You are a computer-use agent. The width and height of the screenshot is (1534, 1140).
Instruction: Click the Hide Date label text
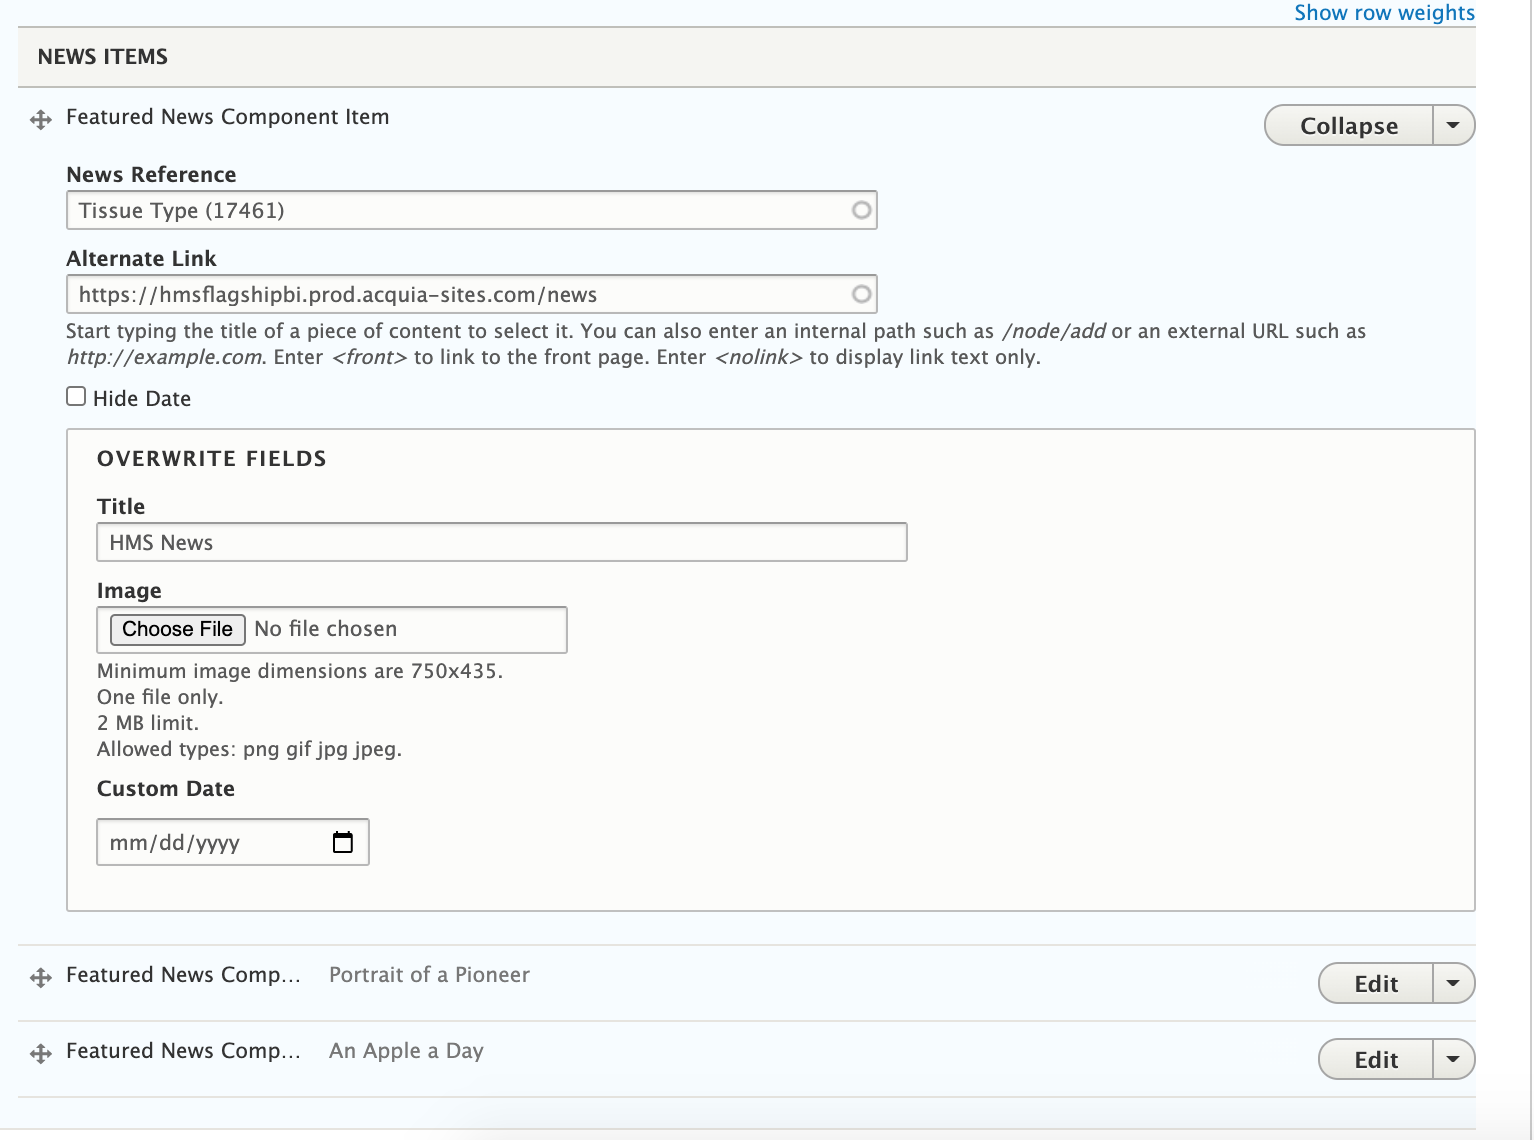click(x=142, y=399)
